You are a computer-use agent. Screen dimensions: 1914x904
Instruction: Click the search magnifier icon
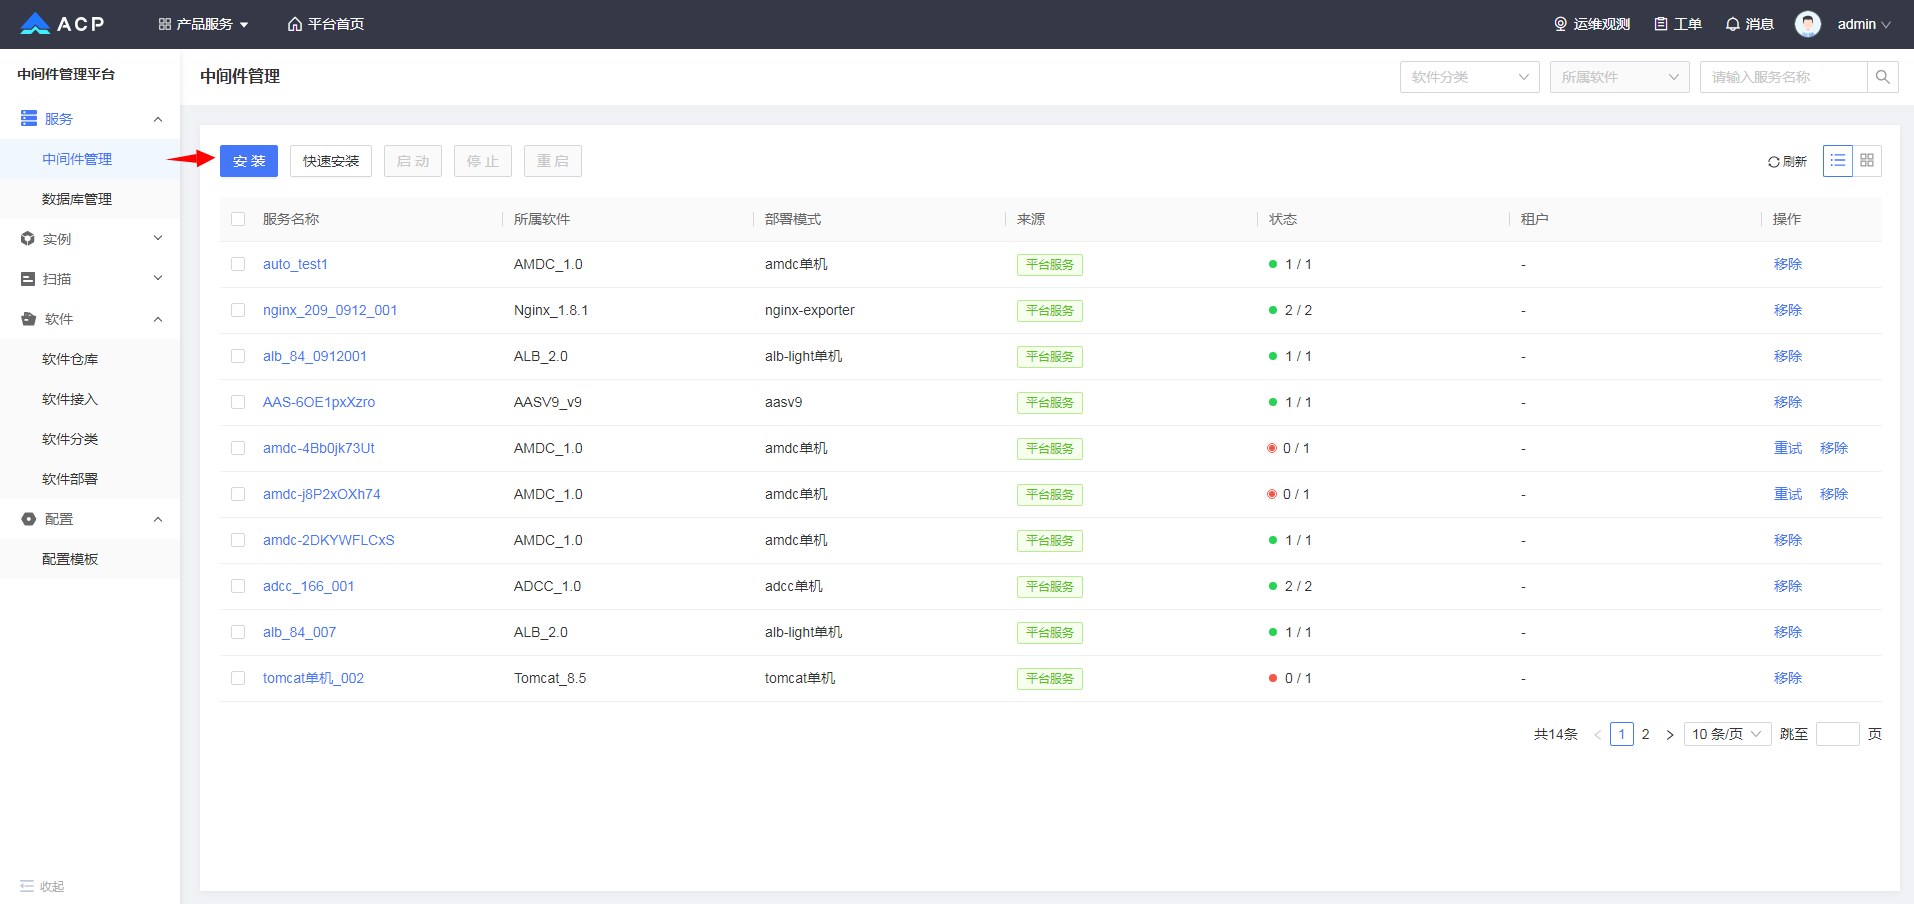tap(1883, 77)
